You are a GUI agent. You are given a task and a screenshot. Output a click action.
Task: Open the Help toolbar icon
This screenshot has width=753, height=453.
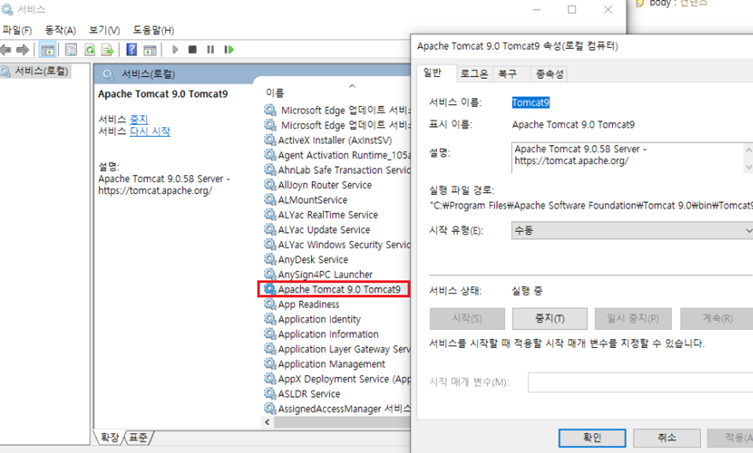[x=131, y=49]
